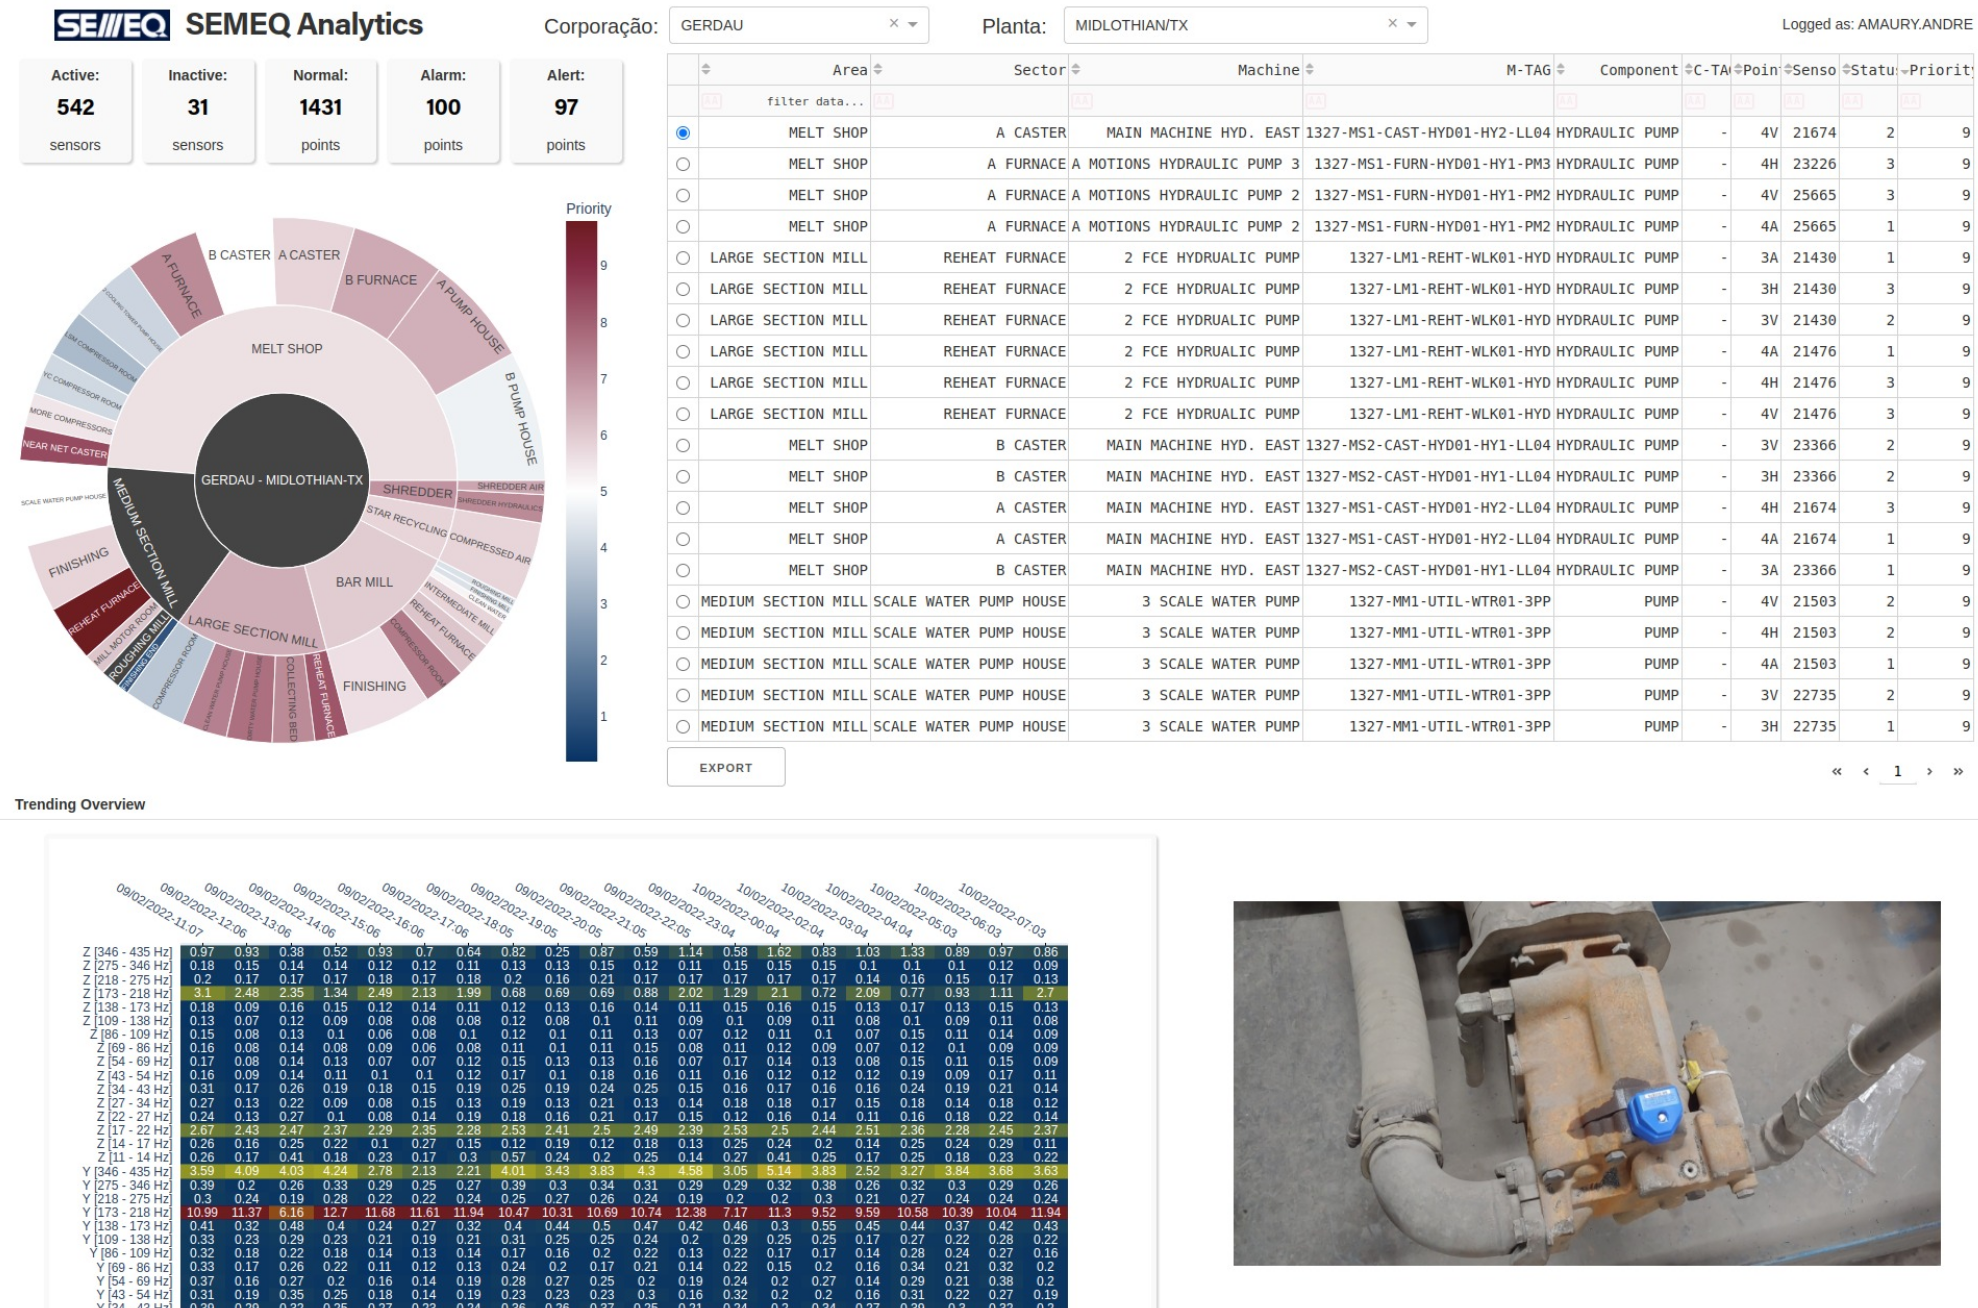Screen dimensions: 1978x1308
Task: Go to the previous table page
Action: click(1866, 771)
